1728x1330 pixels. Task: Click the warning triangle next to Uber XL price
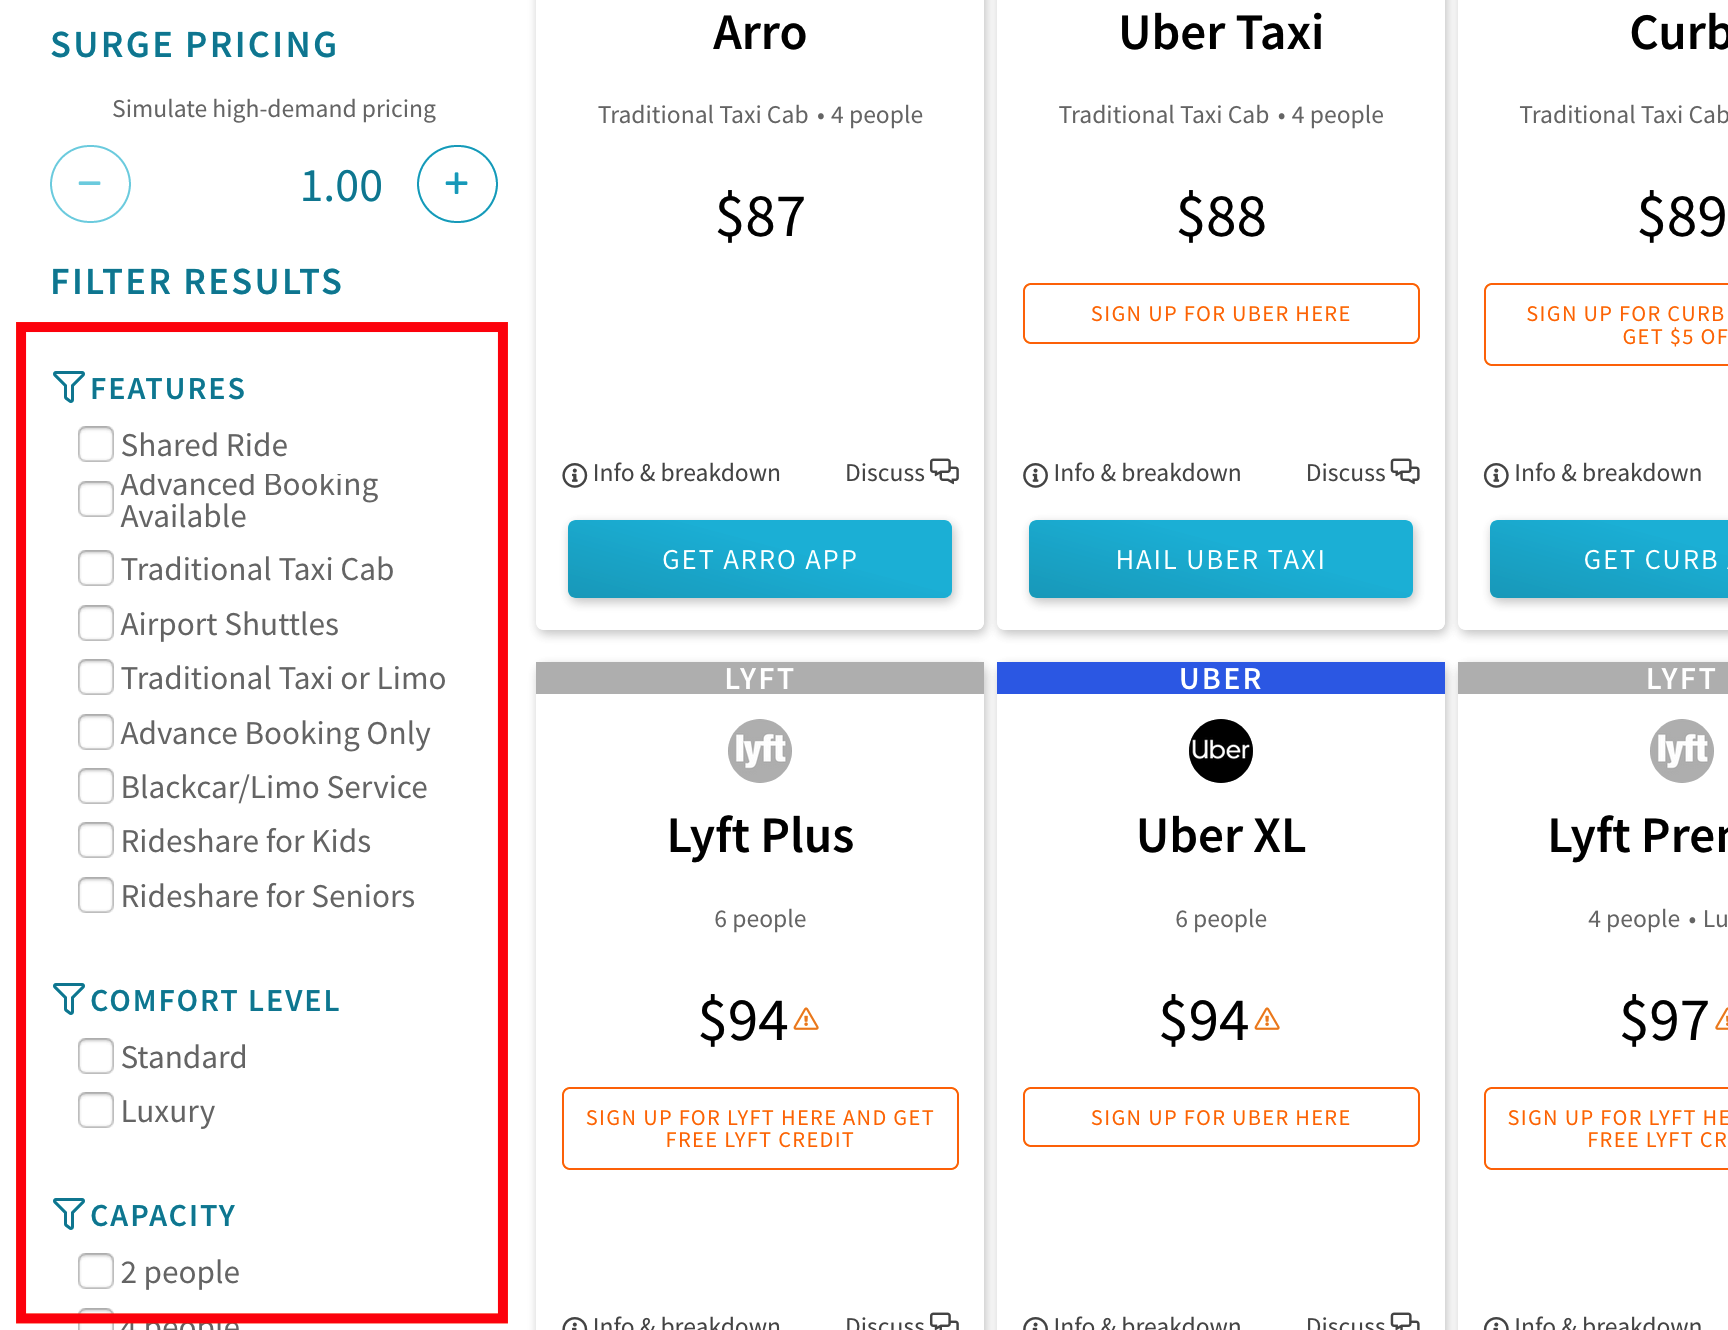[x=1267, y=1020]
